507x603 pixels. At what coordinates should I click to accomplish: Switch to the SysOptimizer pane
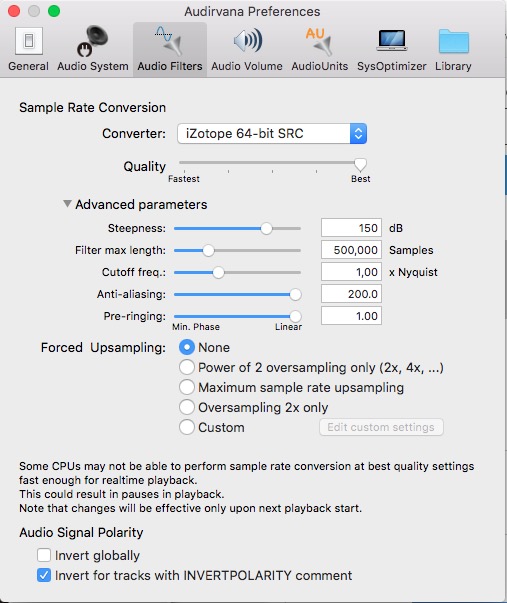392,49
